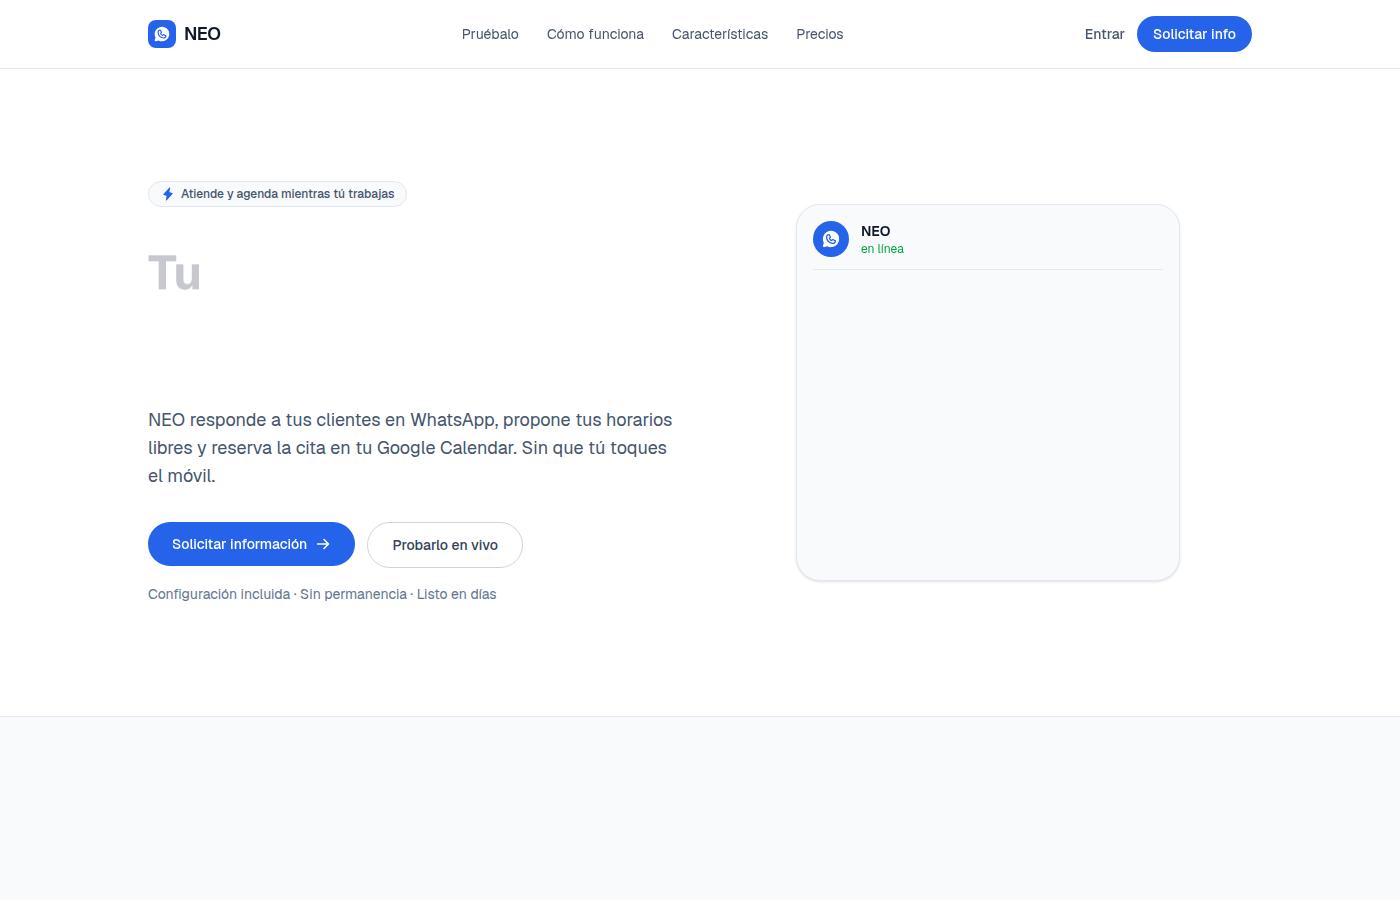Click the Probarlo en vivo button

coord(445,545)
